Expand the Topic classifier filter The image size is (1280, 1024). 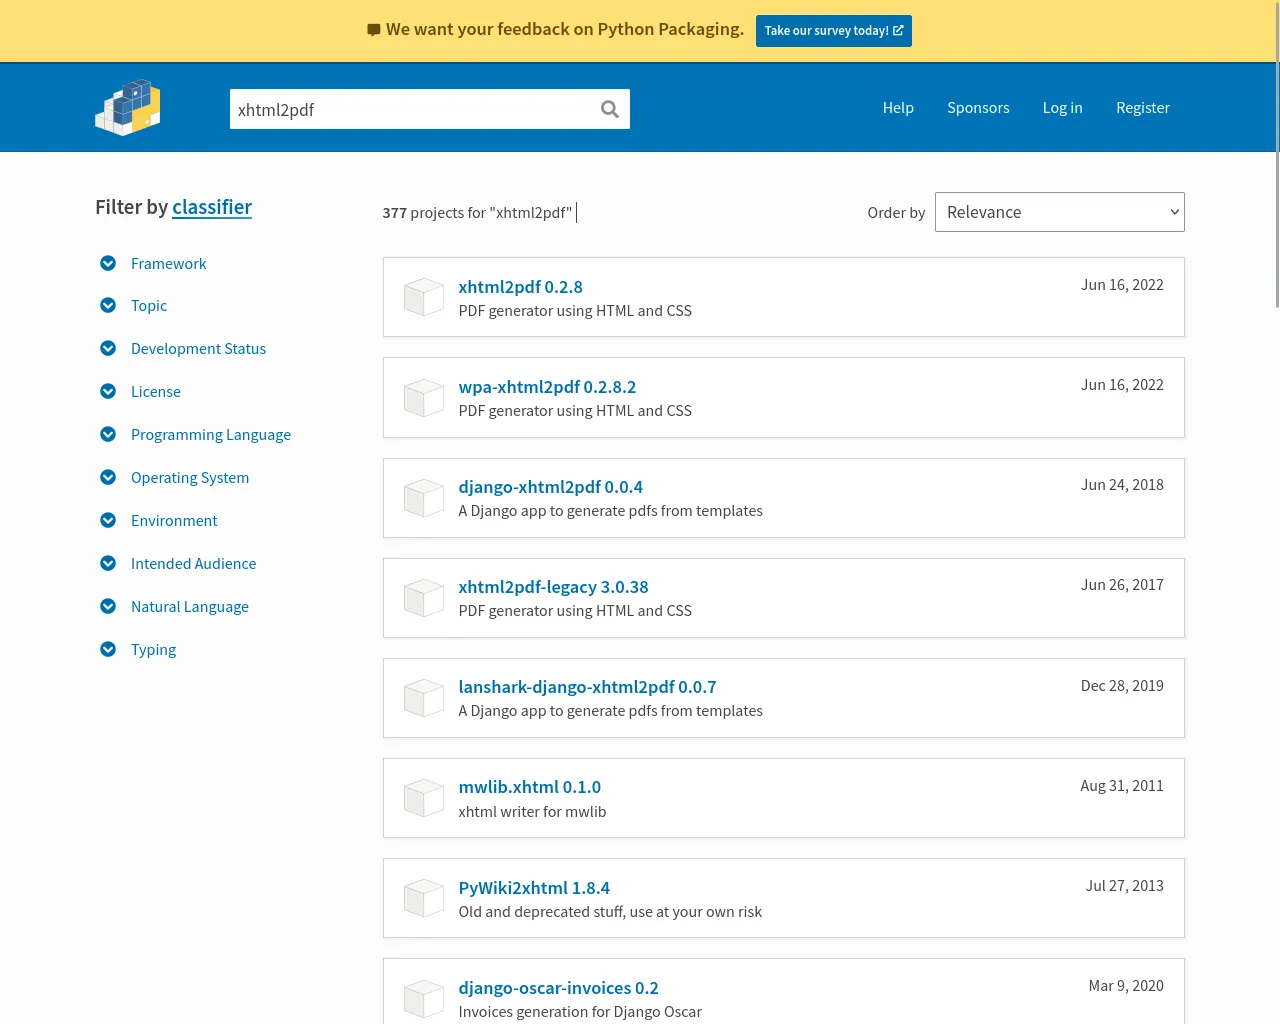[148, 306]
